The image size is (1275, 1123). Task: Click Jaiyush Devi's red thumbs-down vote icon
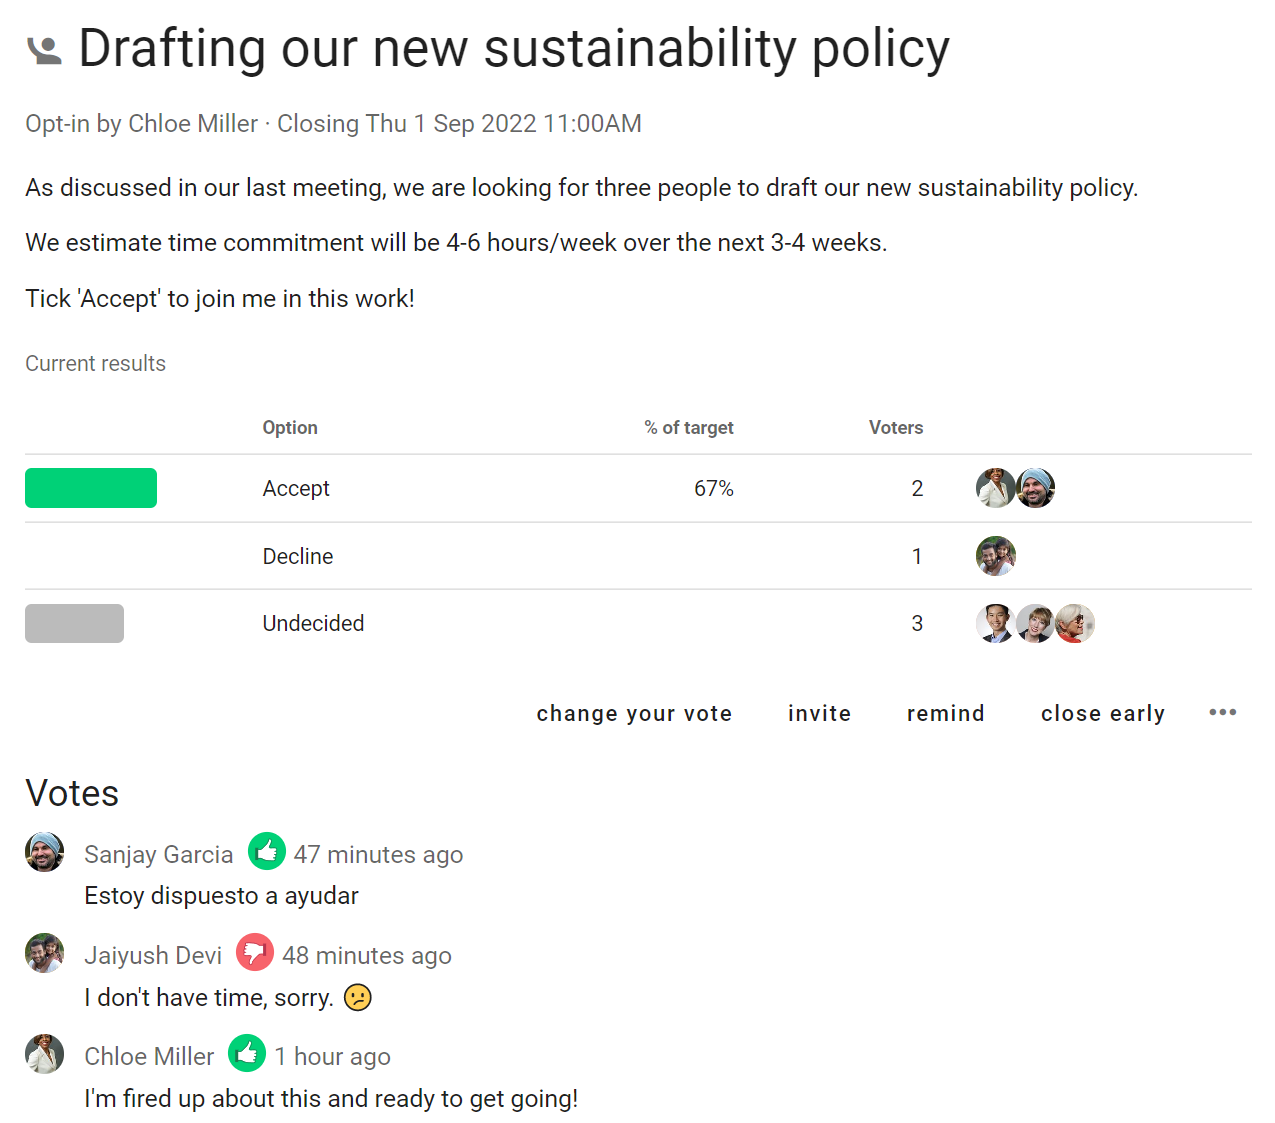(x=255, y=952)
